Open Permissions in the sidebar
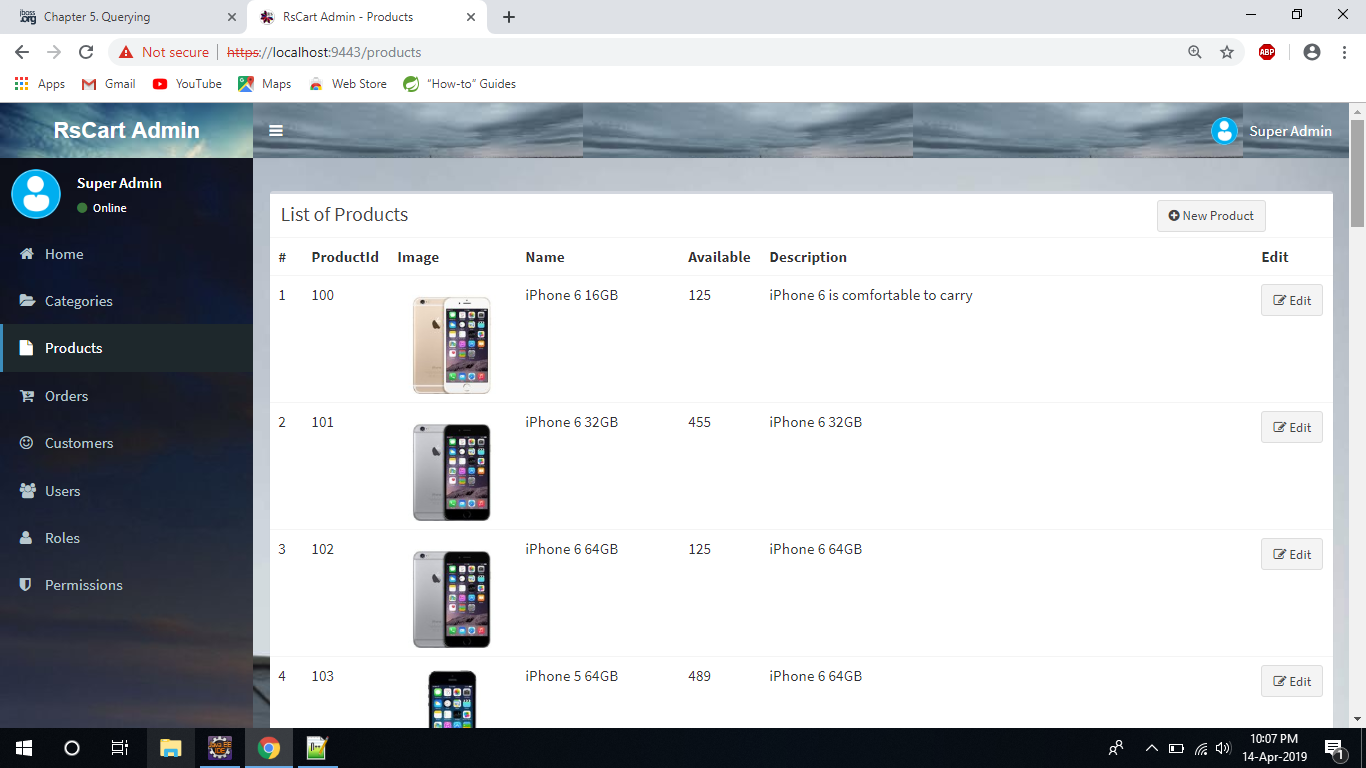This screenshot has width=1366, height=768. point(126,585)
